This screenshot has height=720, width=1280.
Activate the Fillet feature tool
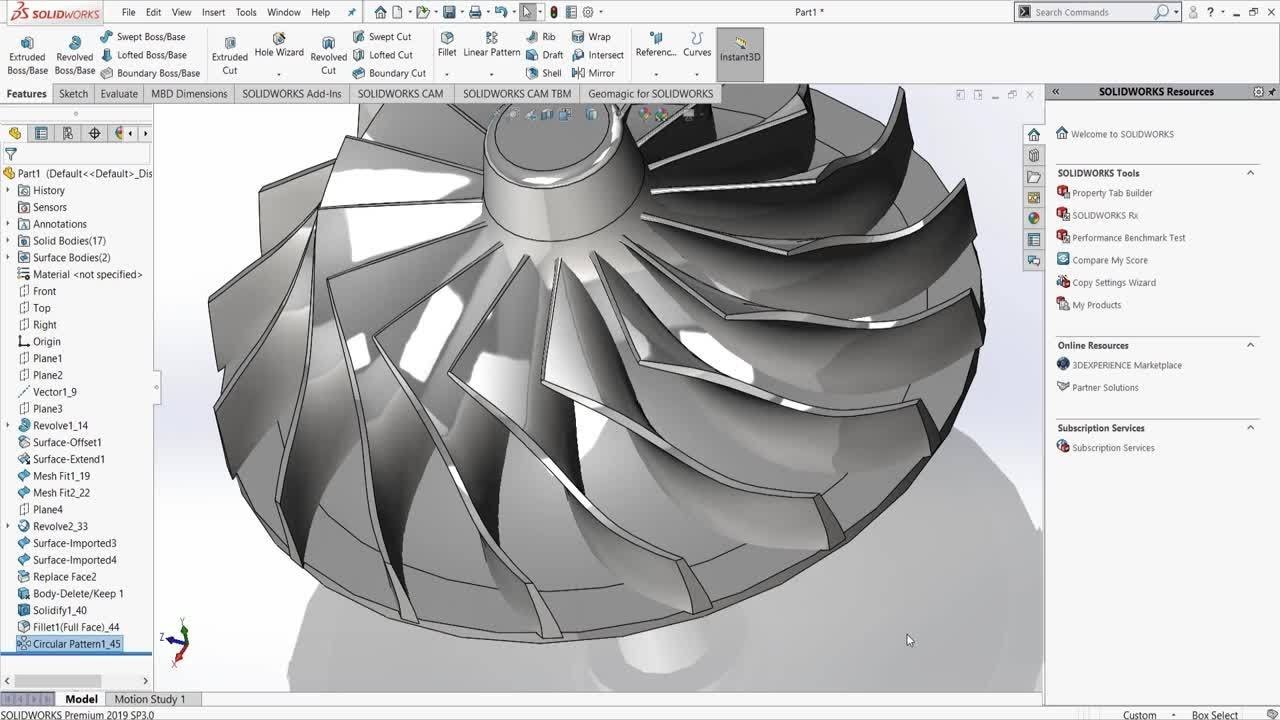tap(447, 45)
